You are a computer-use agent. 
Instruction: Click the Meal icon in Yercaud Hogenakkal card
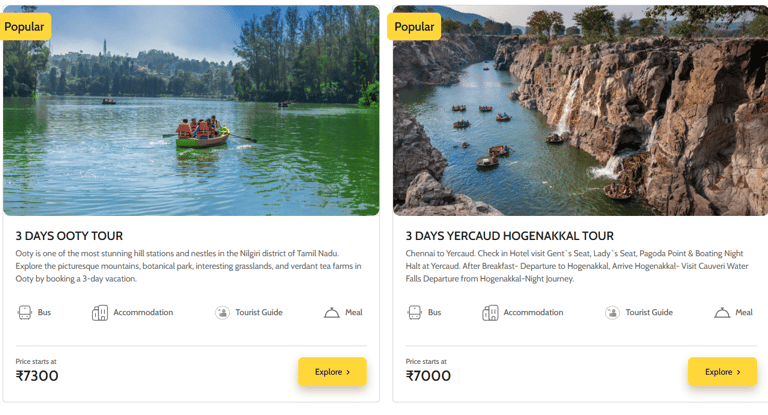(x=722, y=313)
